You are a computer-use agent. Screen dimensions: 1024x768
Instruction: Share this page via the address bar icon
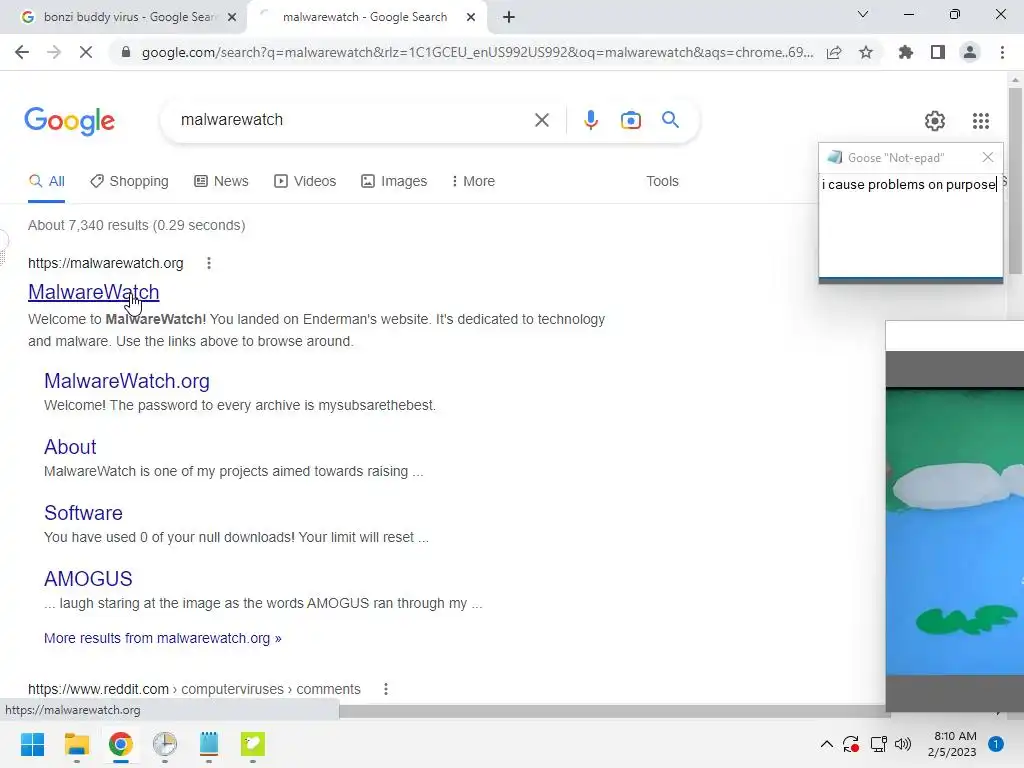pos(834,52)
